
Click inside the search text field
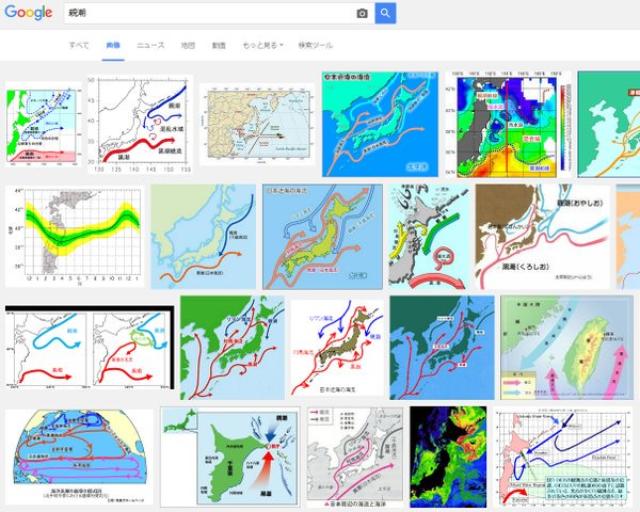pos(200,13)
